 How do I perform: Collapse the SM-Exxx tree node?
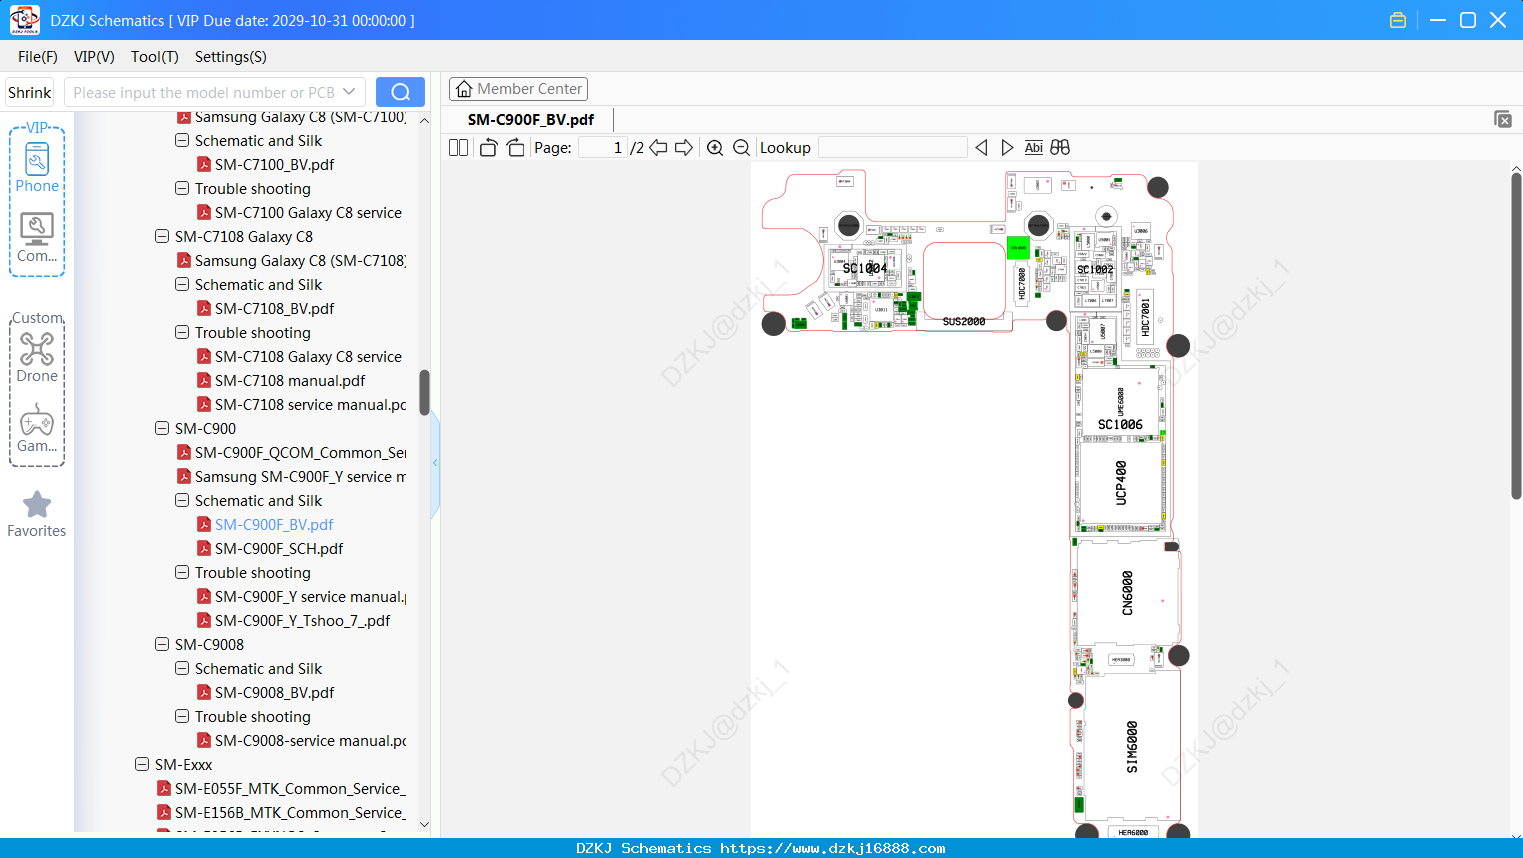142,764
